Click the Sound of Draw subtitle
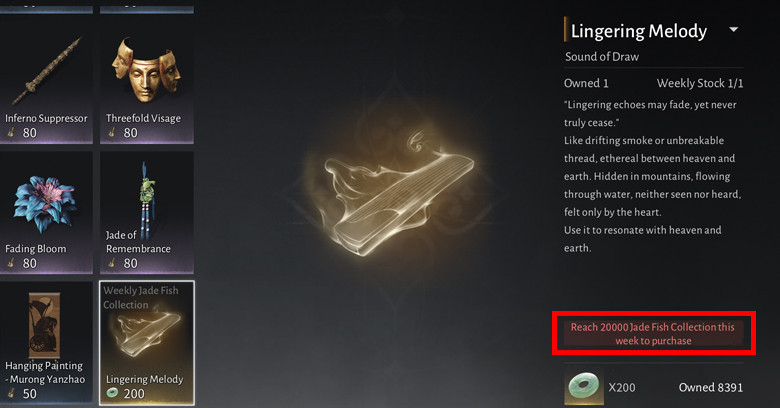This screenshot has width=780, height=408. (x=602, y=57)
